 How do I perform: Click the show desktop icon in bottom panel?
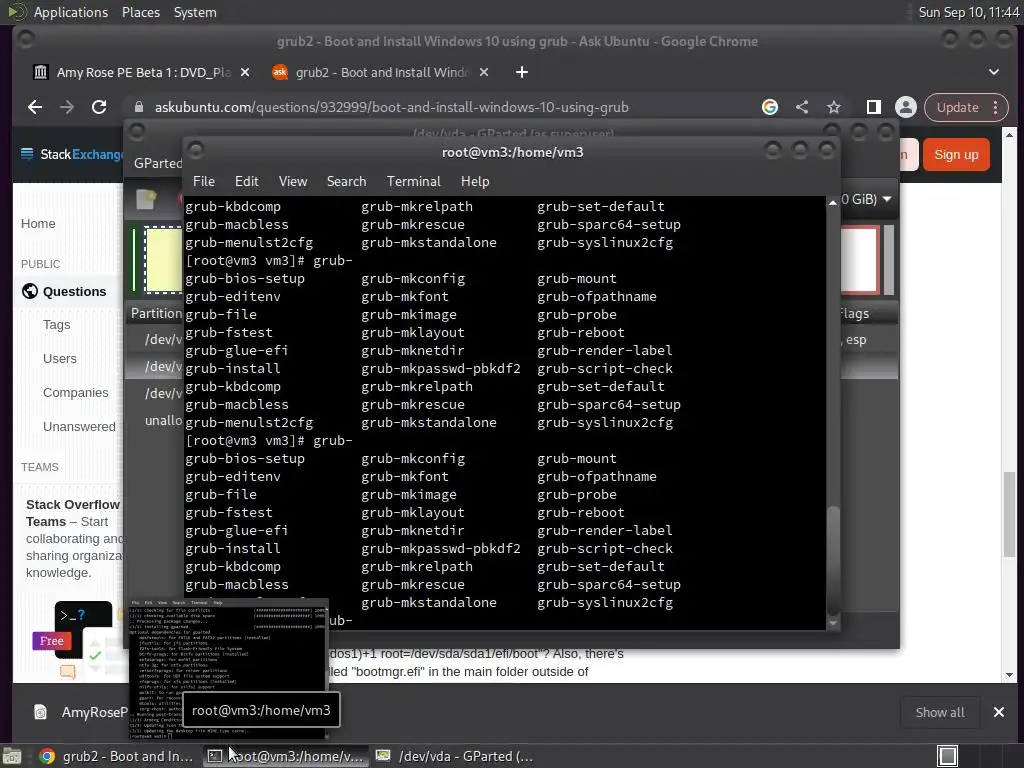coord(12,756)
